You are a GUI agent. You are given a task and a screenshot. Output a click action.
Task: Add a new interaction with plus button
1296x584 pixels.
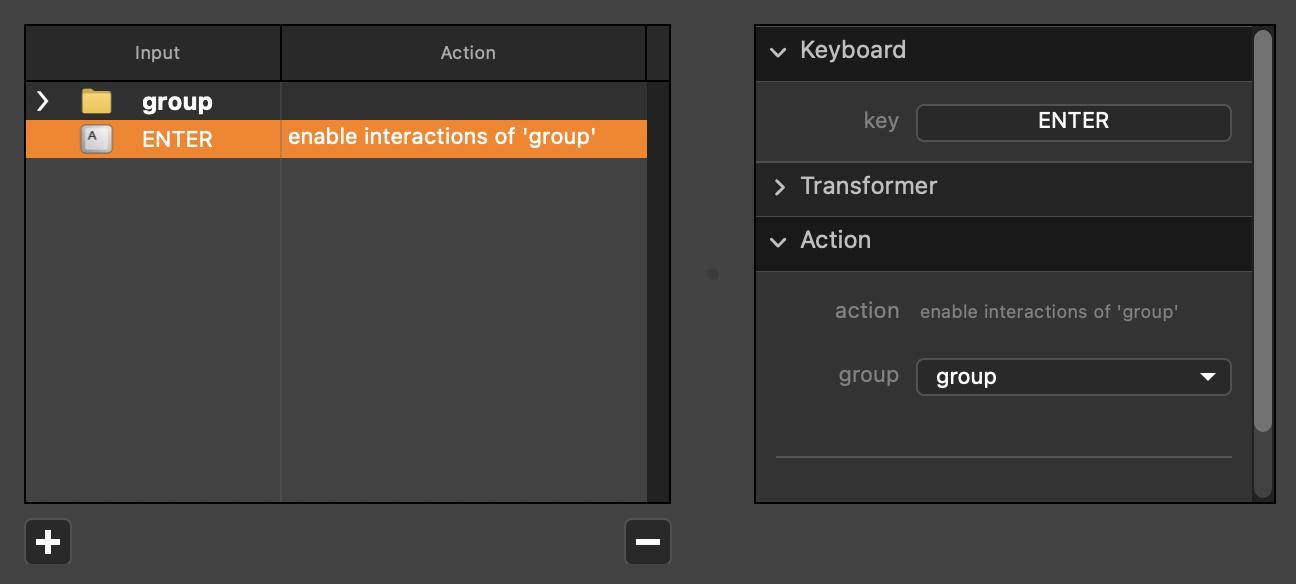[48, 542]
